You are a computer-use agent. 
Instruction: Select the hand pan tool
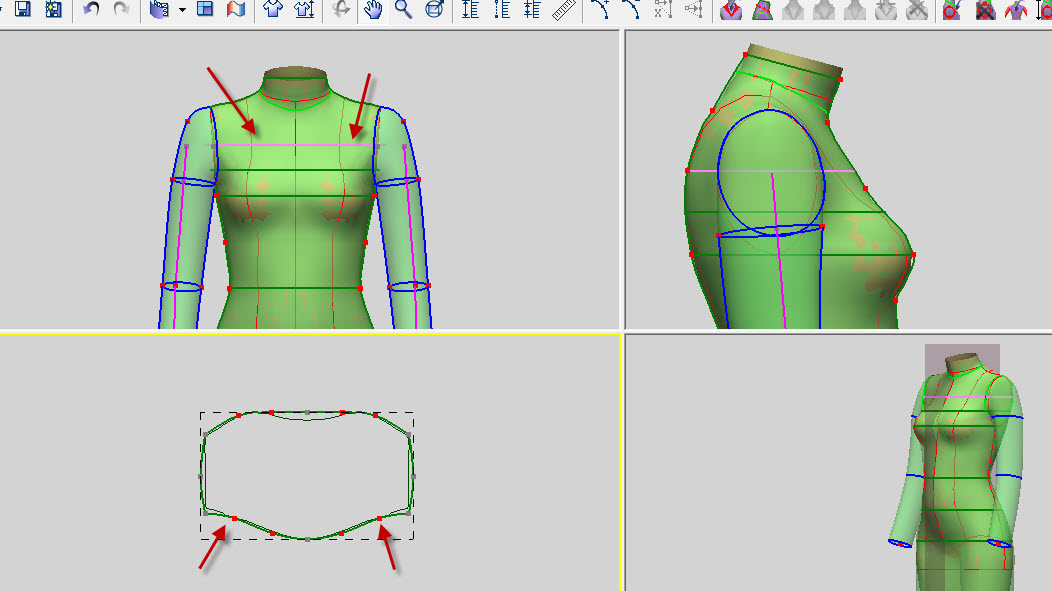tap(373, 9)
